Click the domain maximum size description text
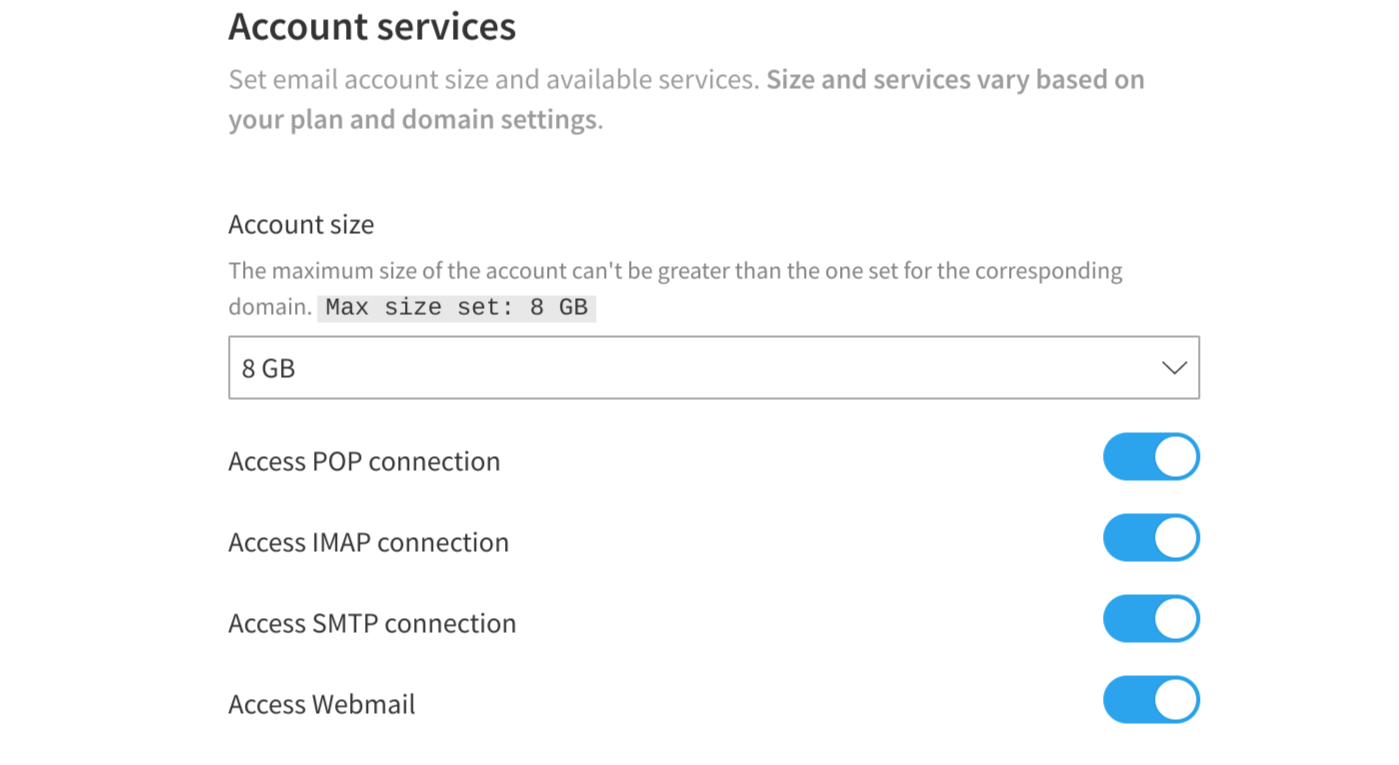 click(675, 270)
